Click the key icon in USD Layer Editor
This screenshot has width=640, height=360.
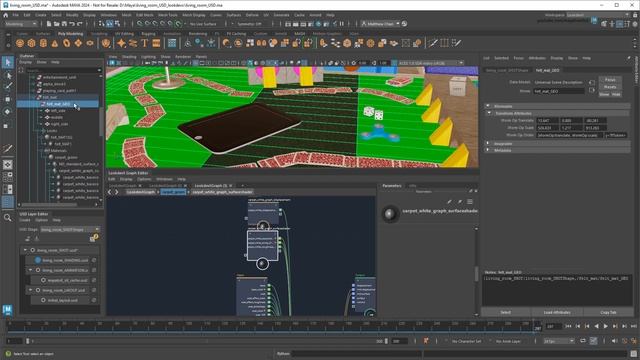[x=94, y=238]
